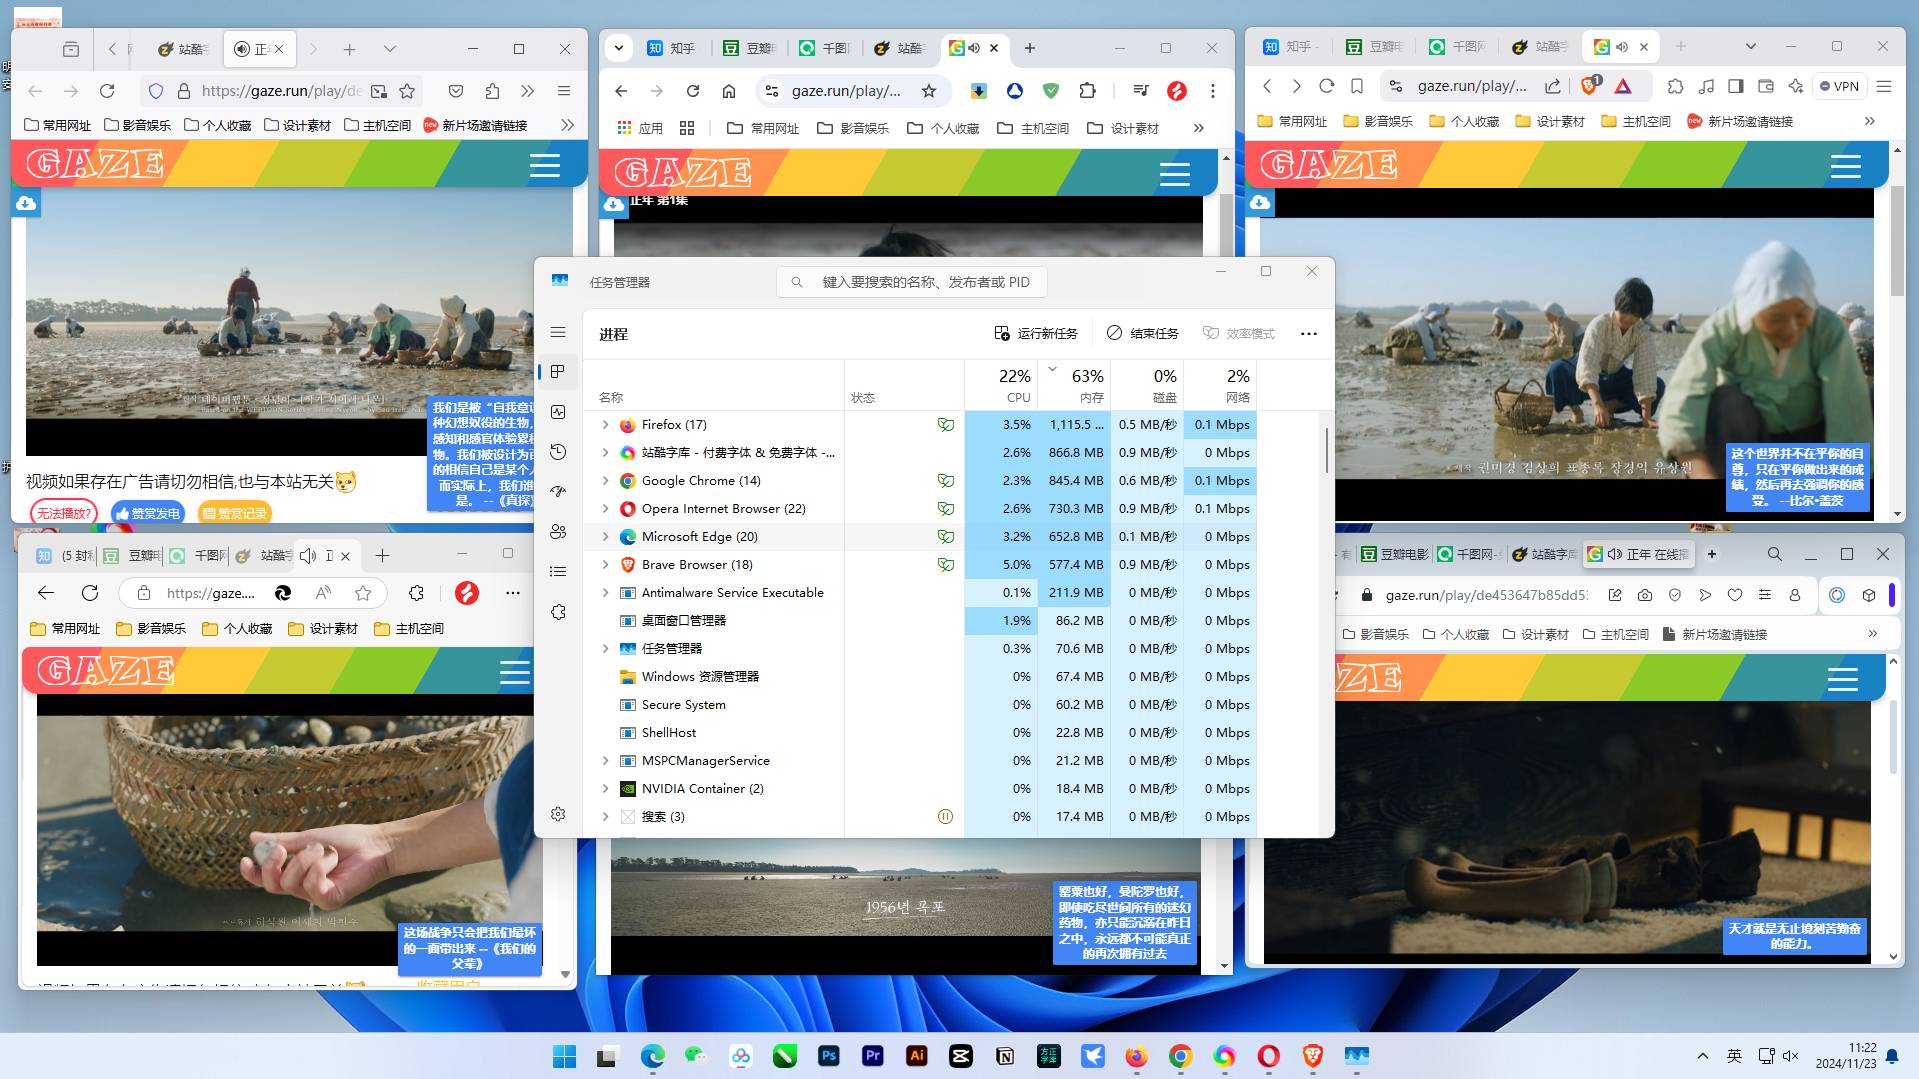Toggle Task Manager hamburger navigation menu
Screen dimensions: 1919x1079
[558, 332]
